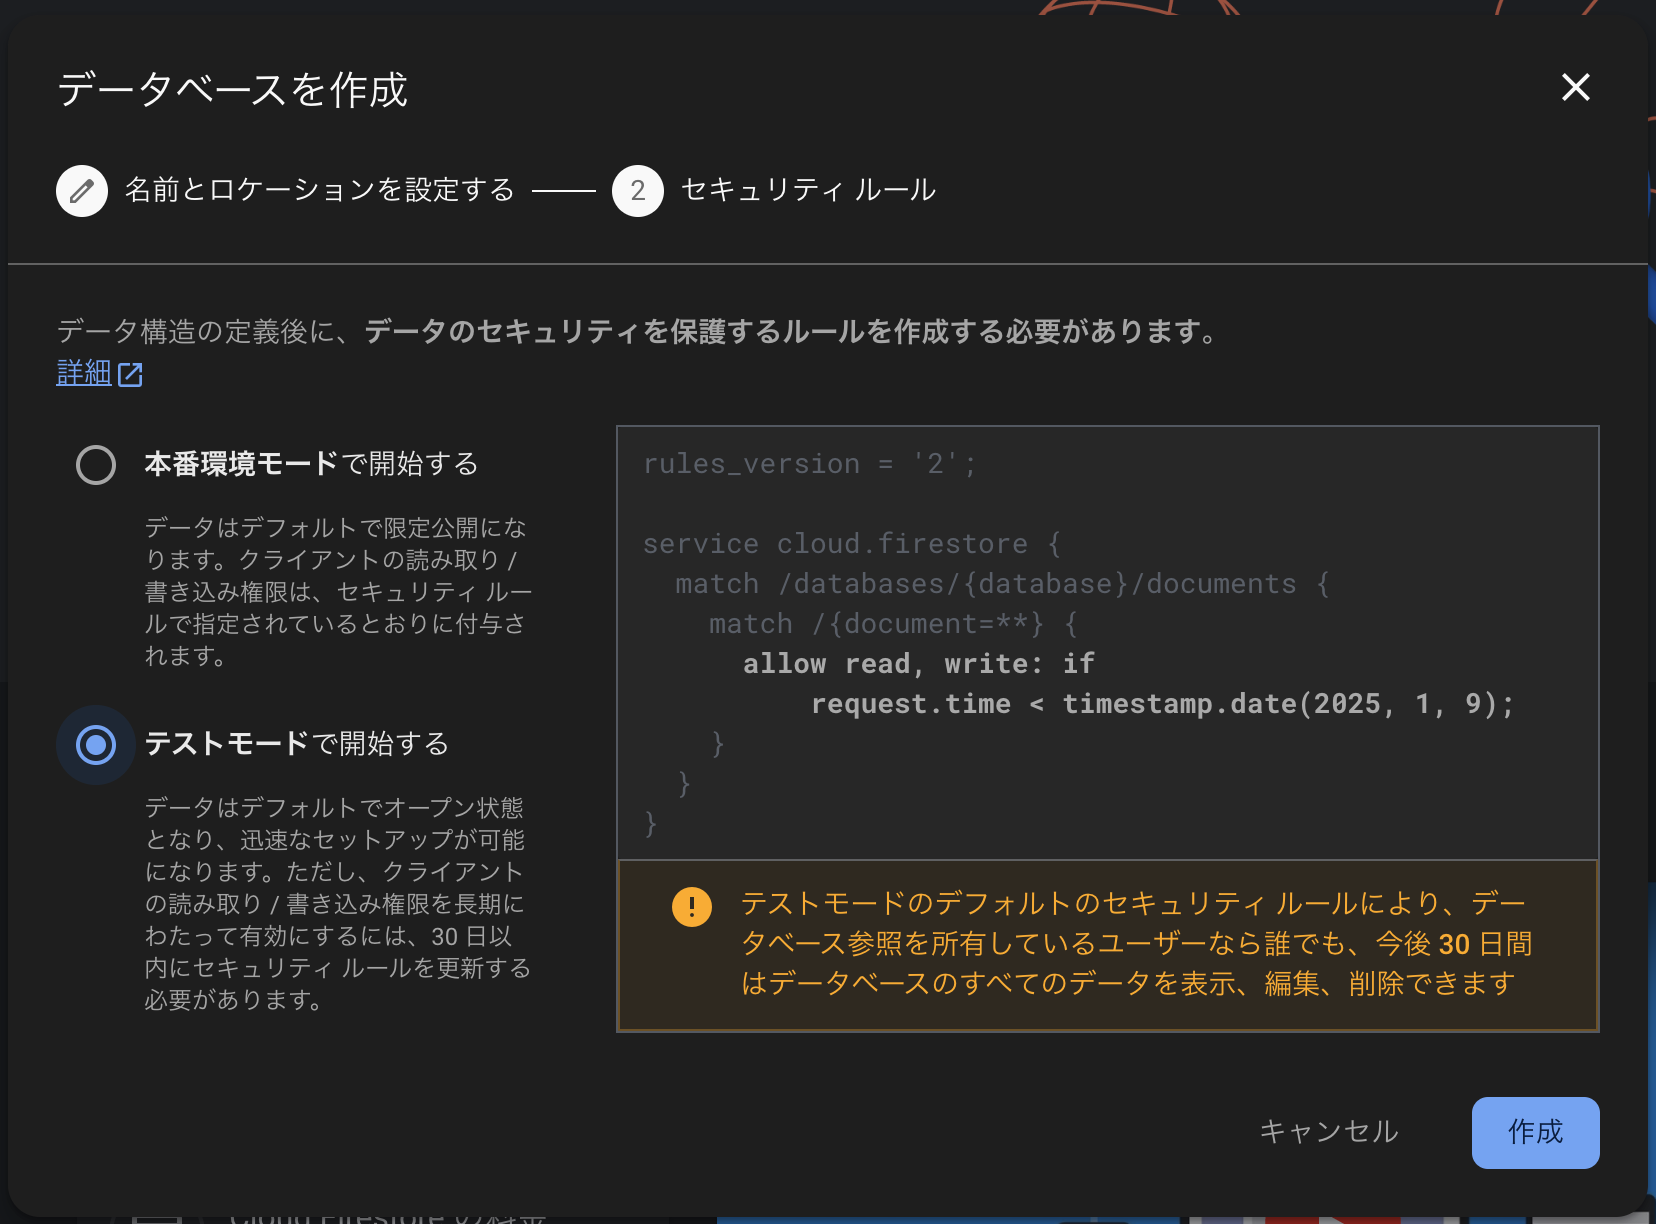Open the 名前とロケーションを設定する step
The height and width of the screenshot is (1224, 1656).
[x=316, y=189]
